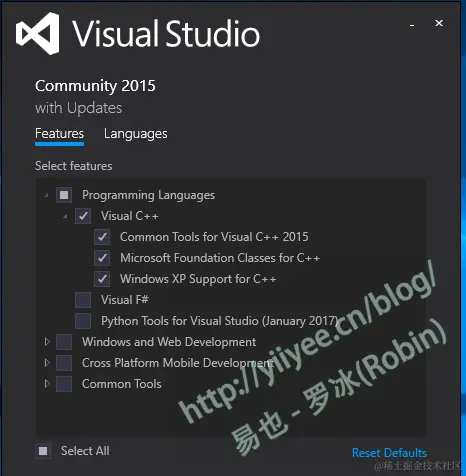
Task: Expand the Common Tools node
Action: pyautogui.click(x=47, y=384)
